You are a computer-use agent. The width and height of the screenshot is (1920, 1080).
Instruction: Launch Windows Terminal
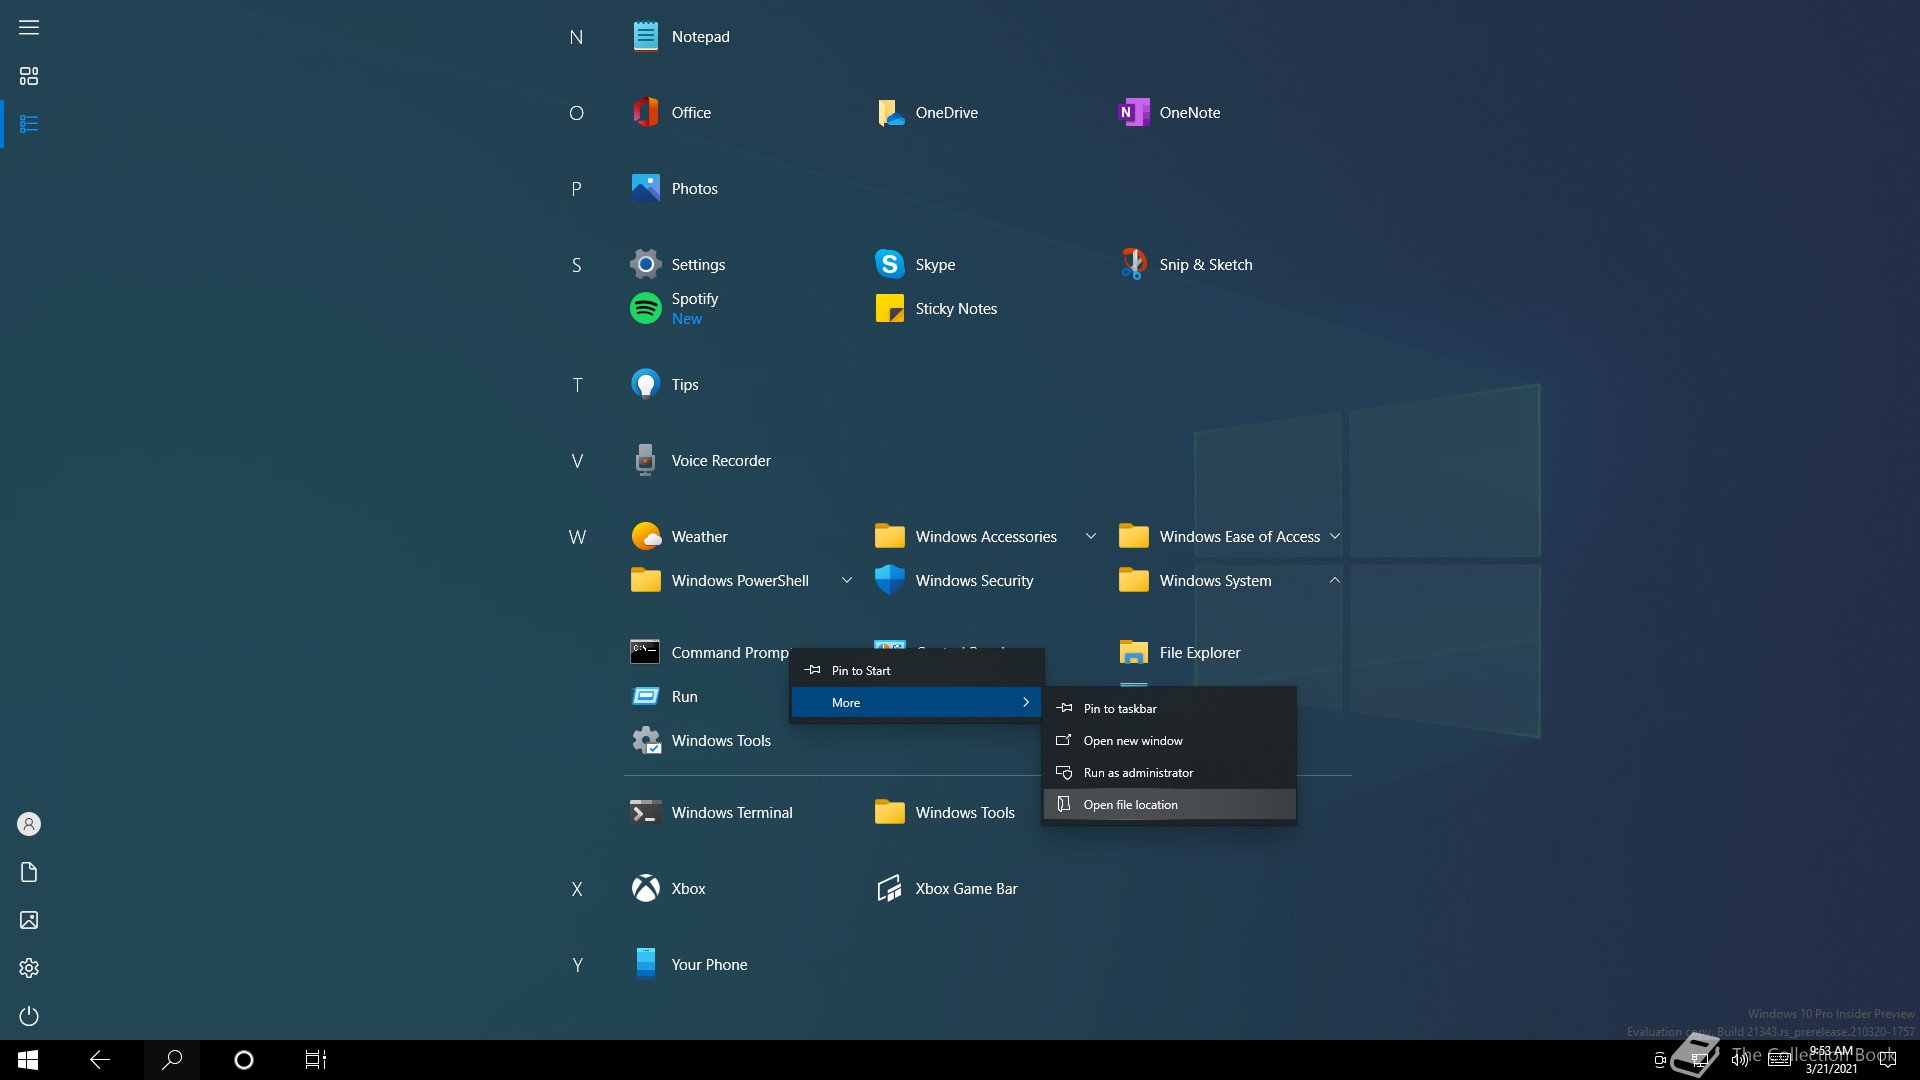pos(712,813)
